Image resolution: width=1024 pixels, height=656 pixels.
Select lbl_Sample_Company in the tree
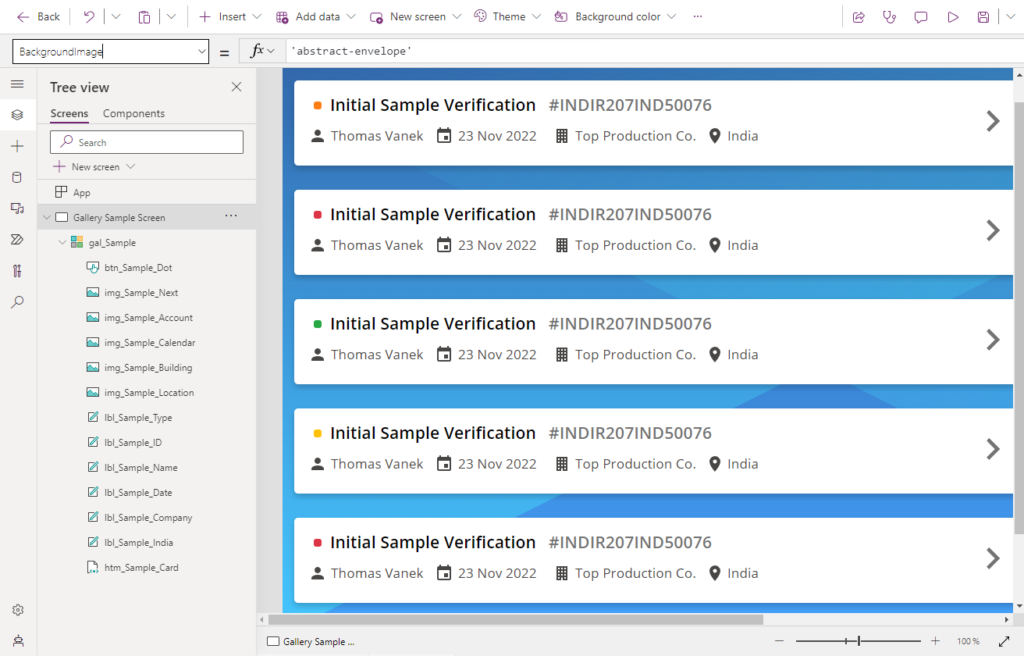[x=148, y=518]
